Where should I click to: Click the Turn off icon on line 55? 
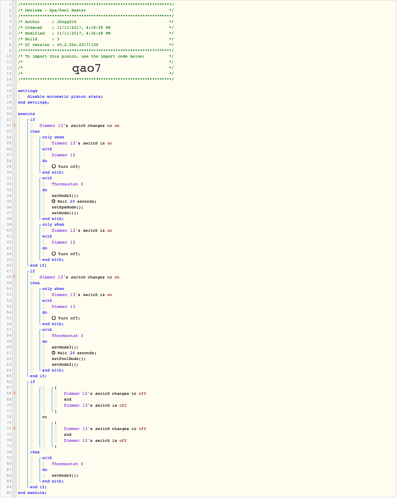(x=54, y=318)
